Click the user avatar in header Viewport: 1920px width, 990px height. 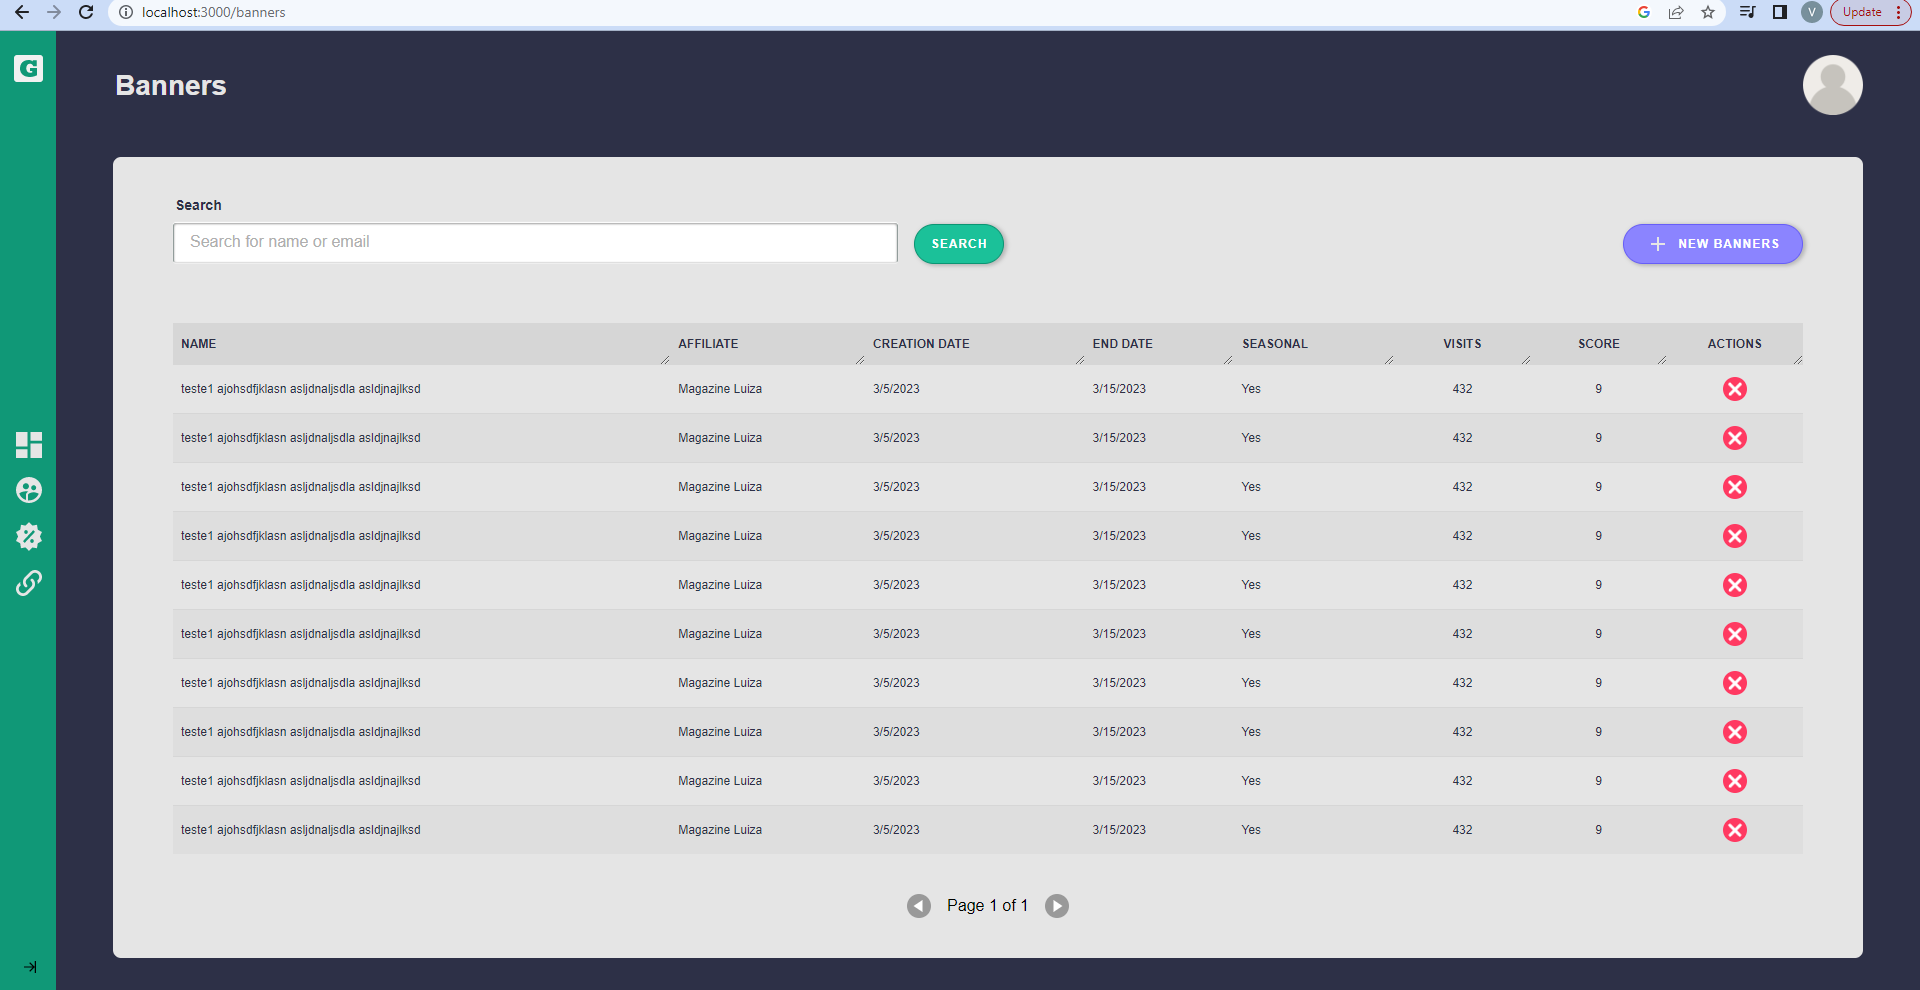pos(1832,85)
